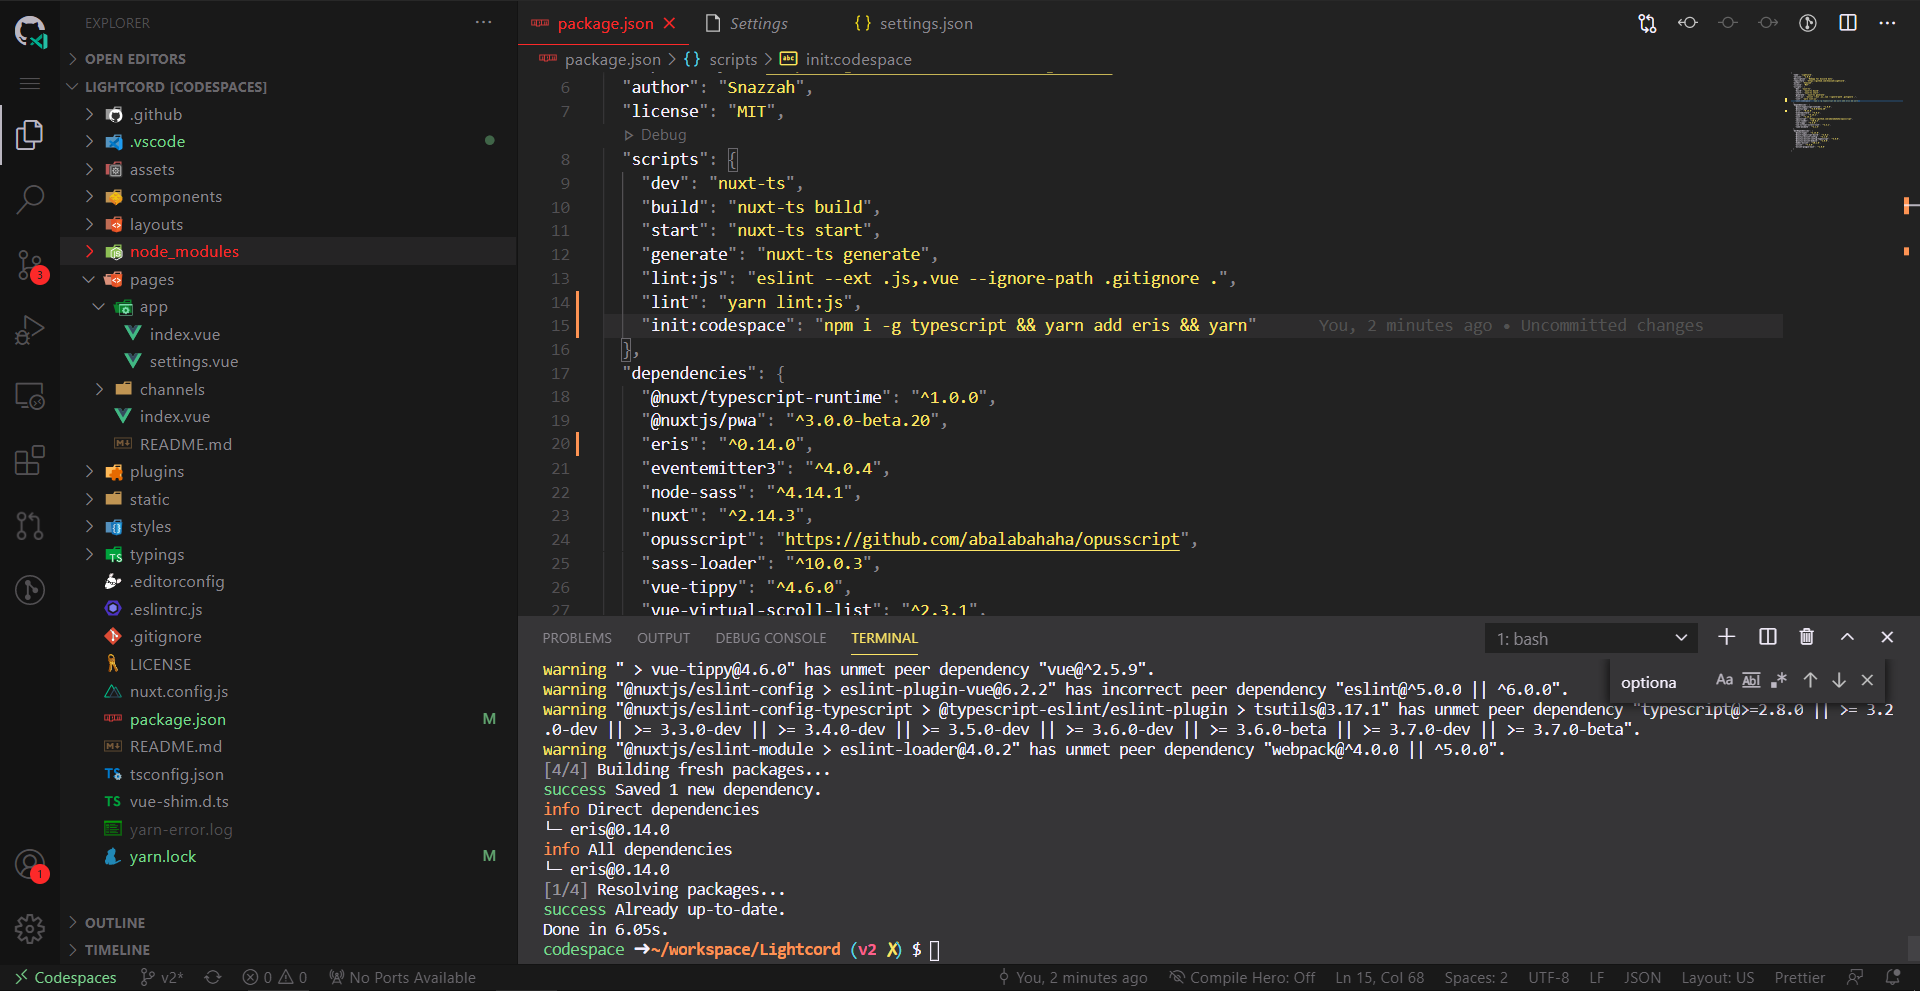Switch to the PROBLEMS panel tab

(x=577, y=638)
